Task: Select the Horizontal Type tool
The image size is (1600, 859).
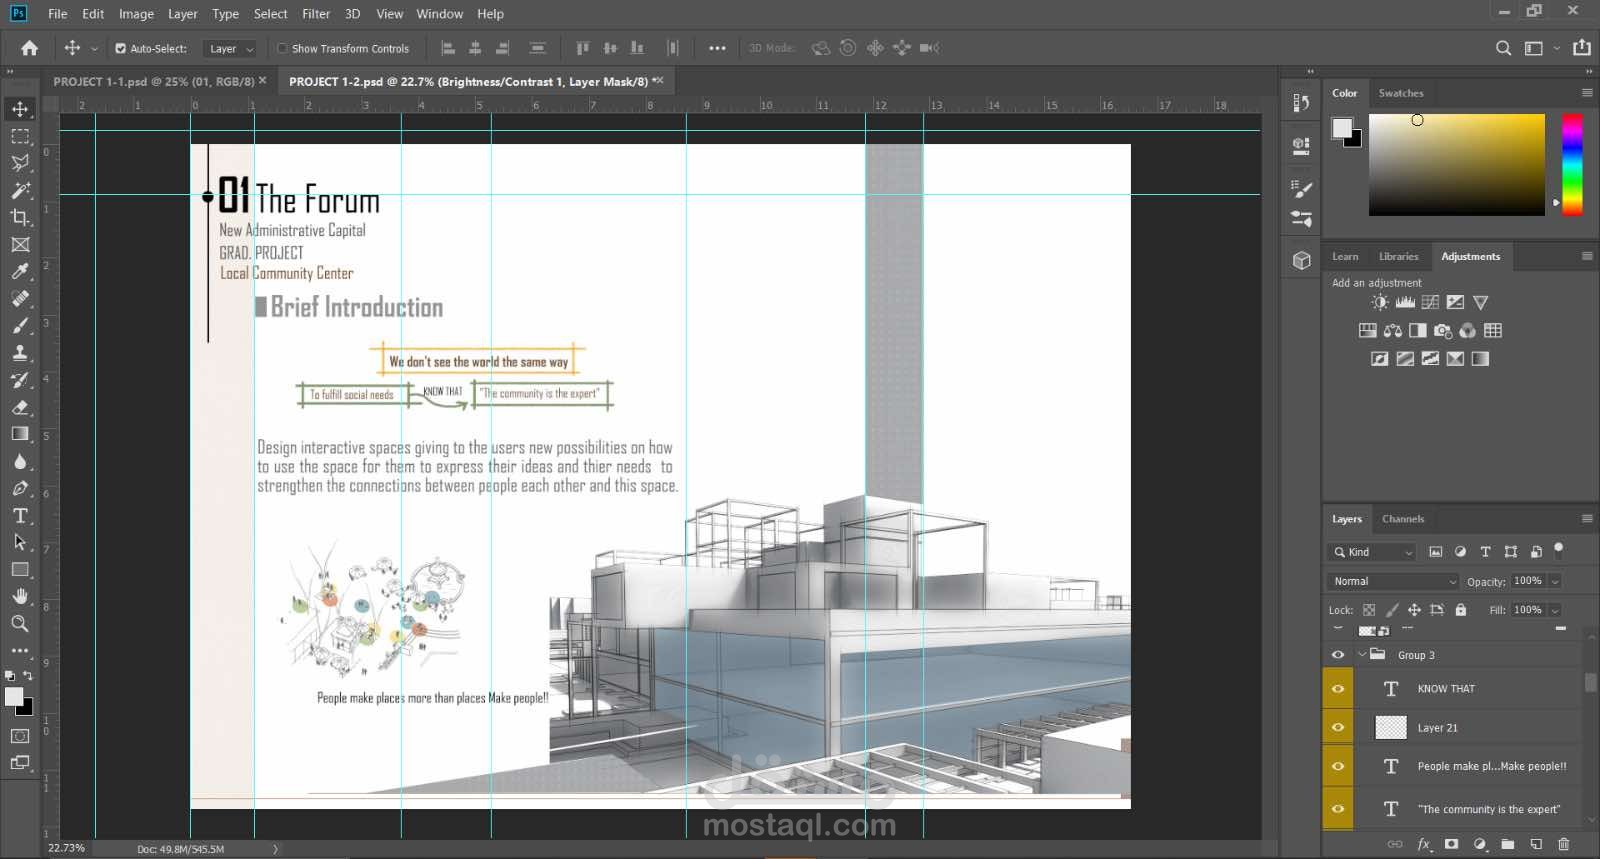Action: (x=20, y=516)
